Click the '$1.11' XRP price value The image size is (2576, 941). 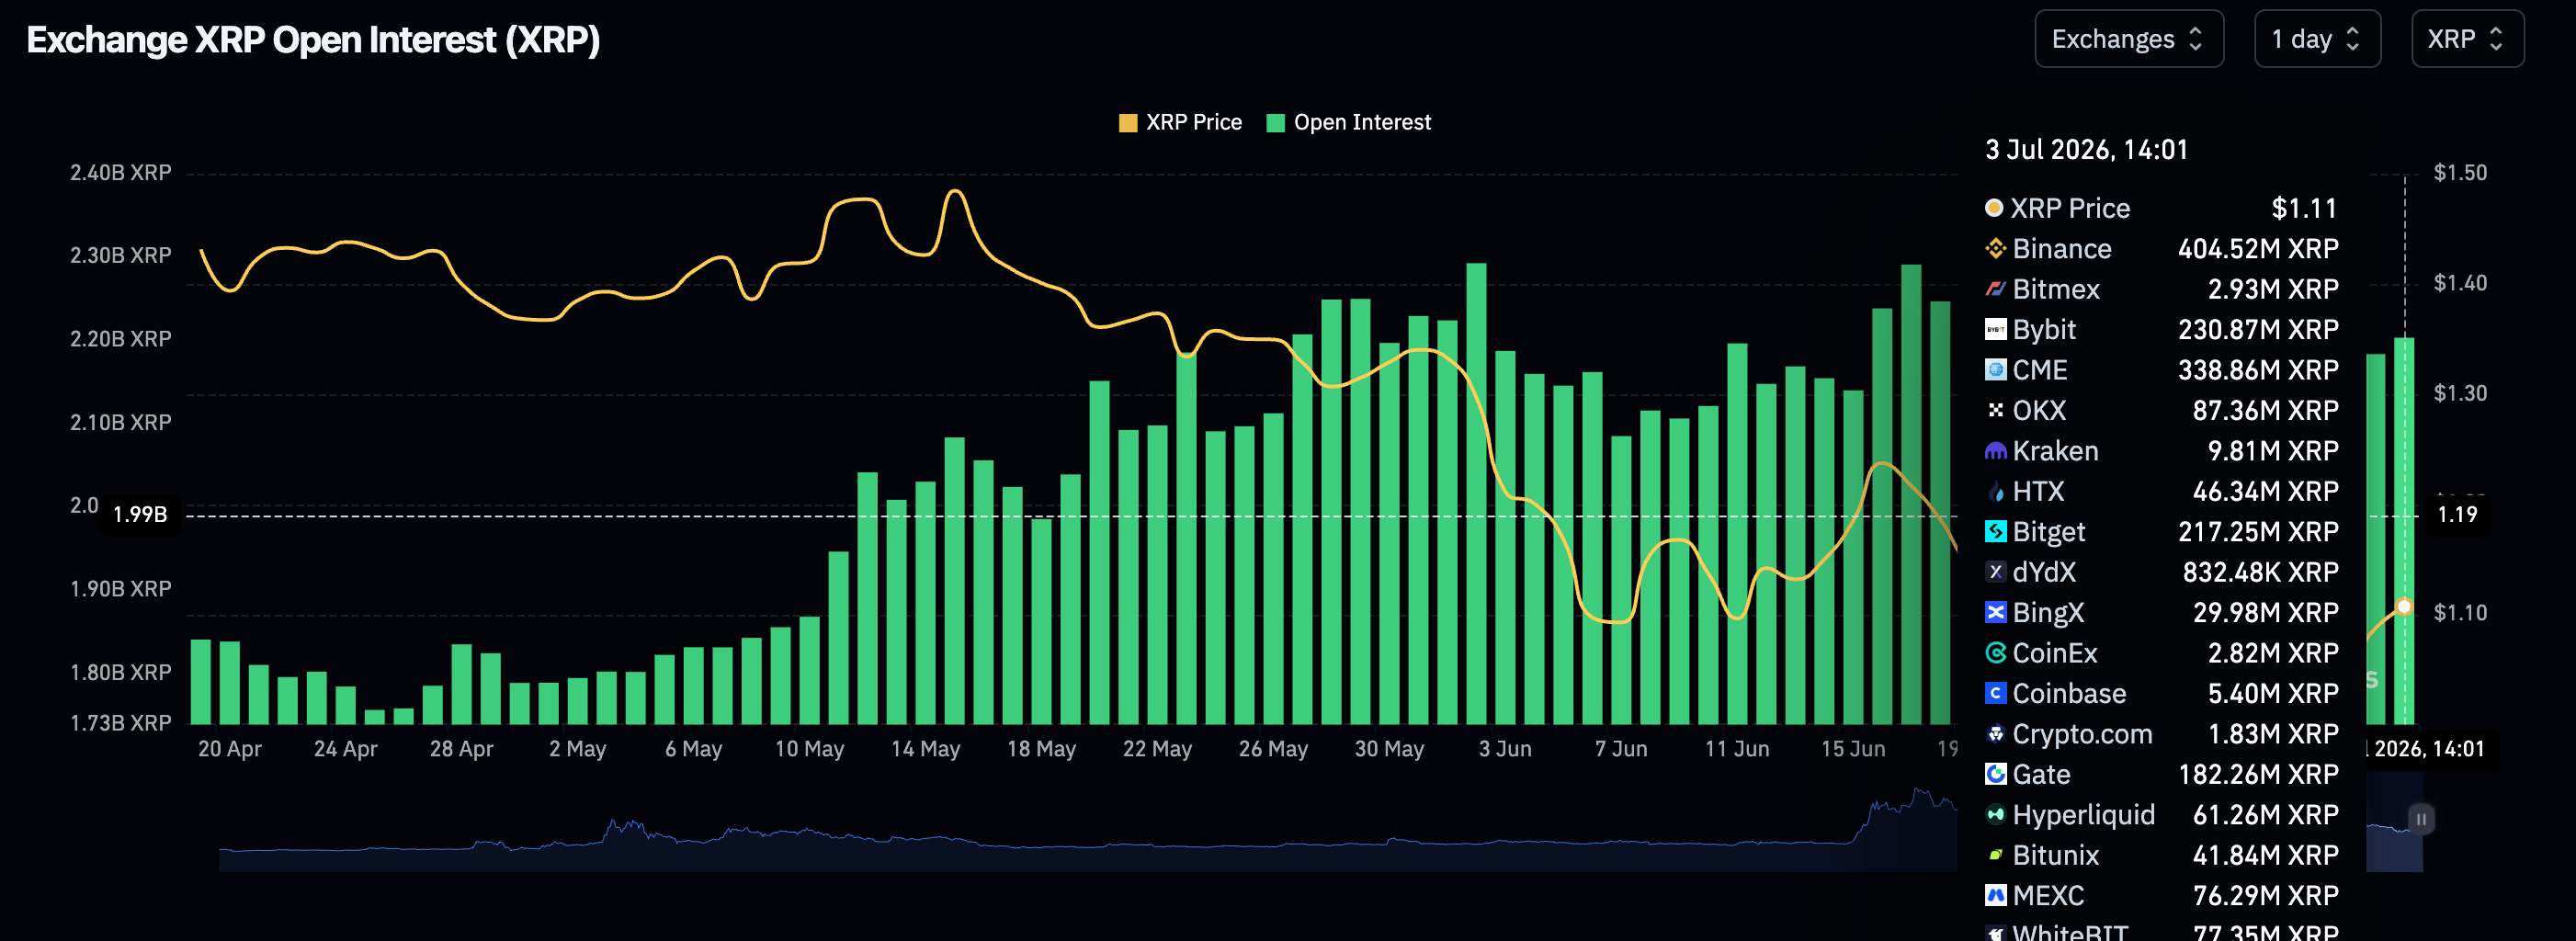pyautogui.click(x=2304, y=208)
